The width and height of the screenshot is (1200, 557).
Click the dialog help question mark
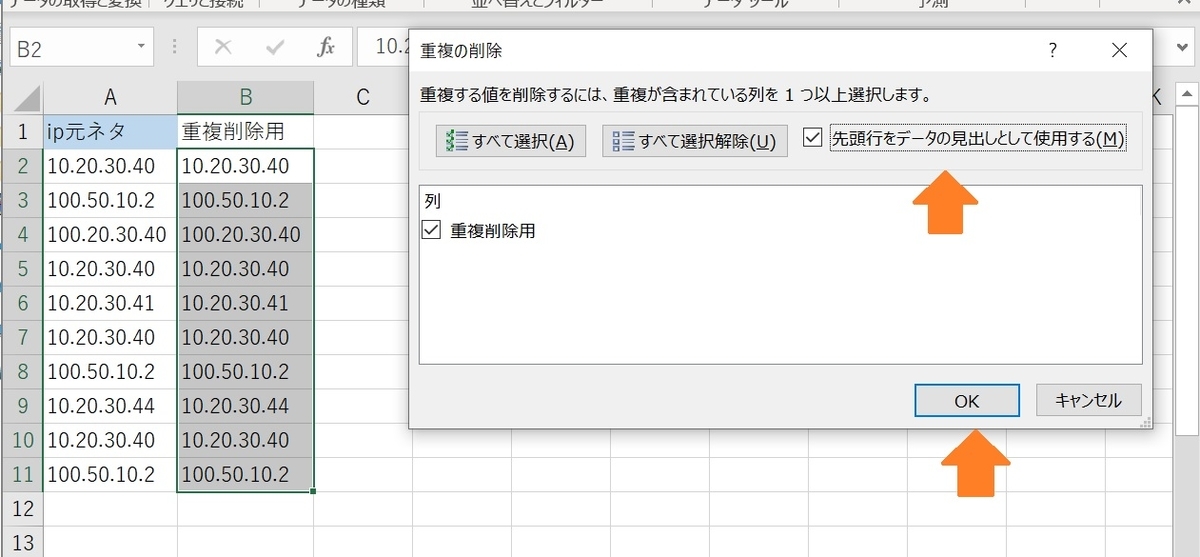(x=1053, y=50)
